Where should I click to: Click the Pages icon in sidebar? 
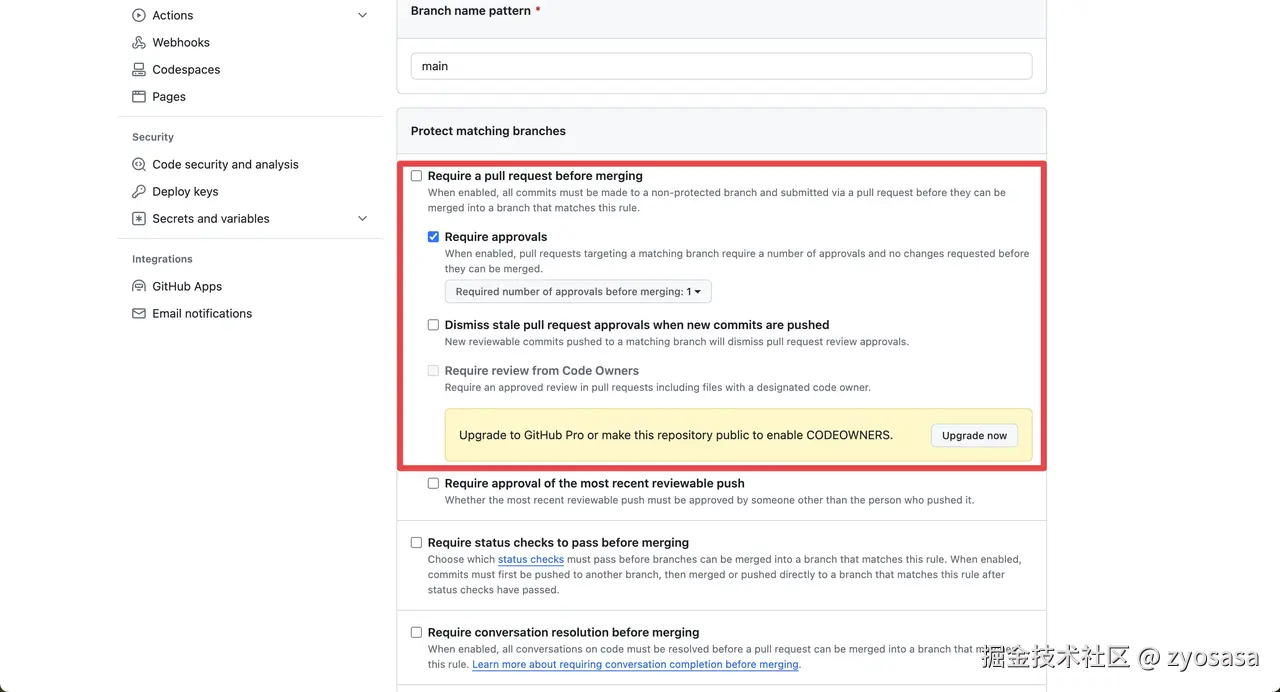pos(139,97)
